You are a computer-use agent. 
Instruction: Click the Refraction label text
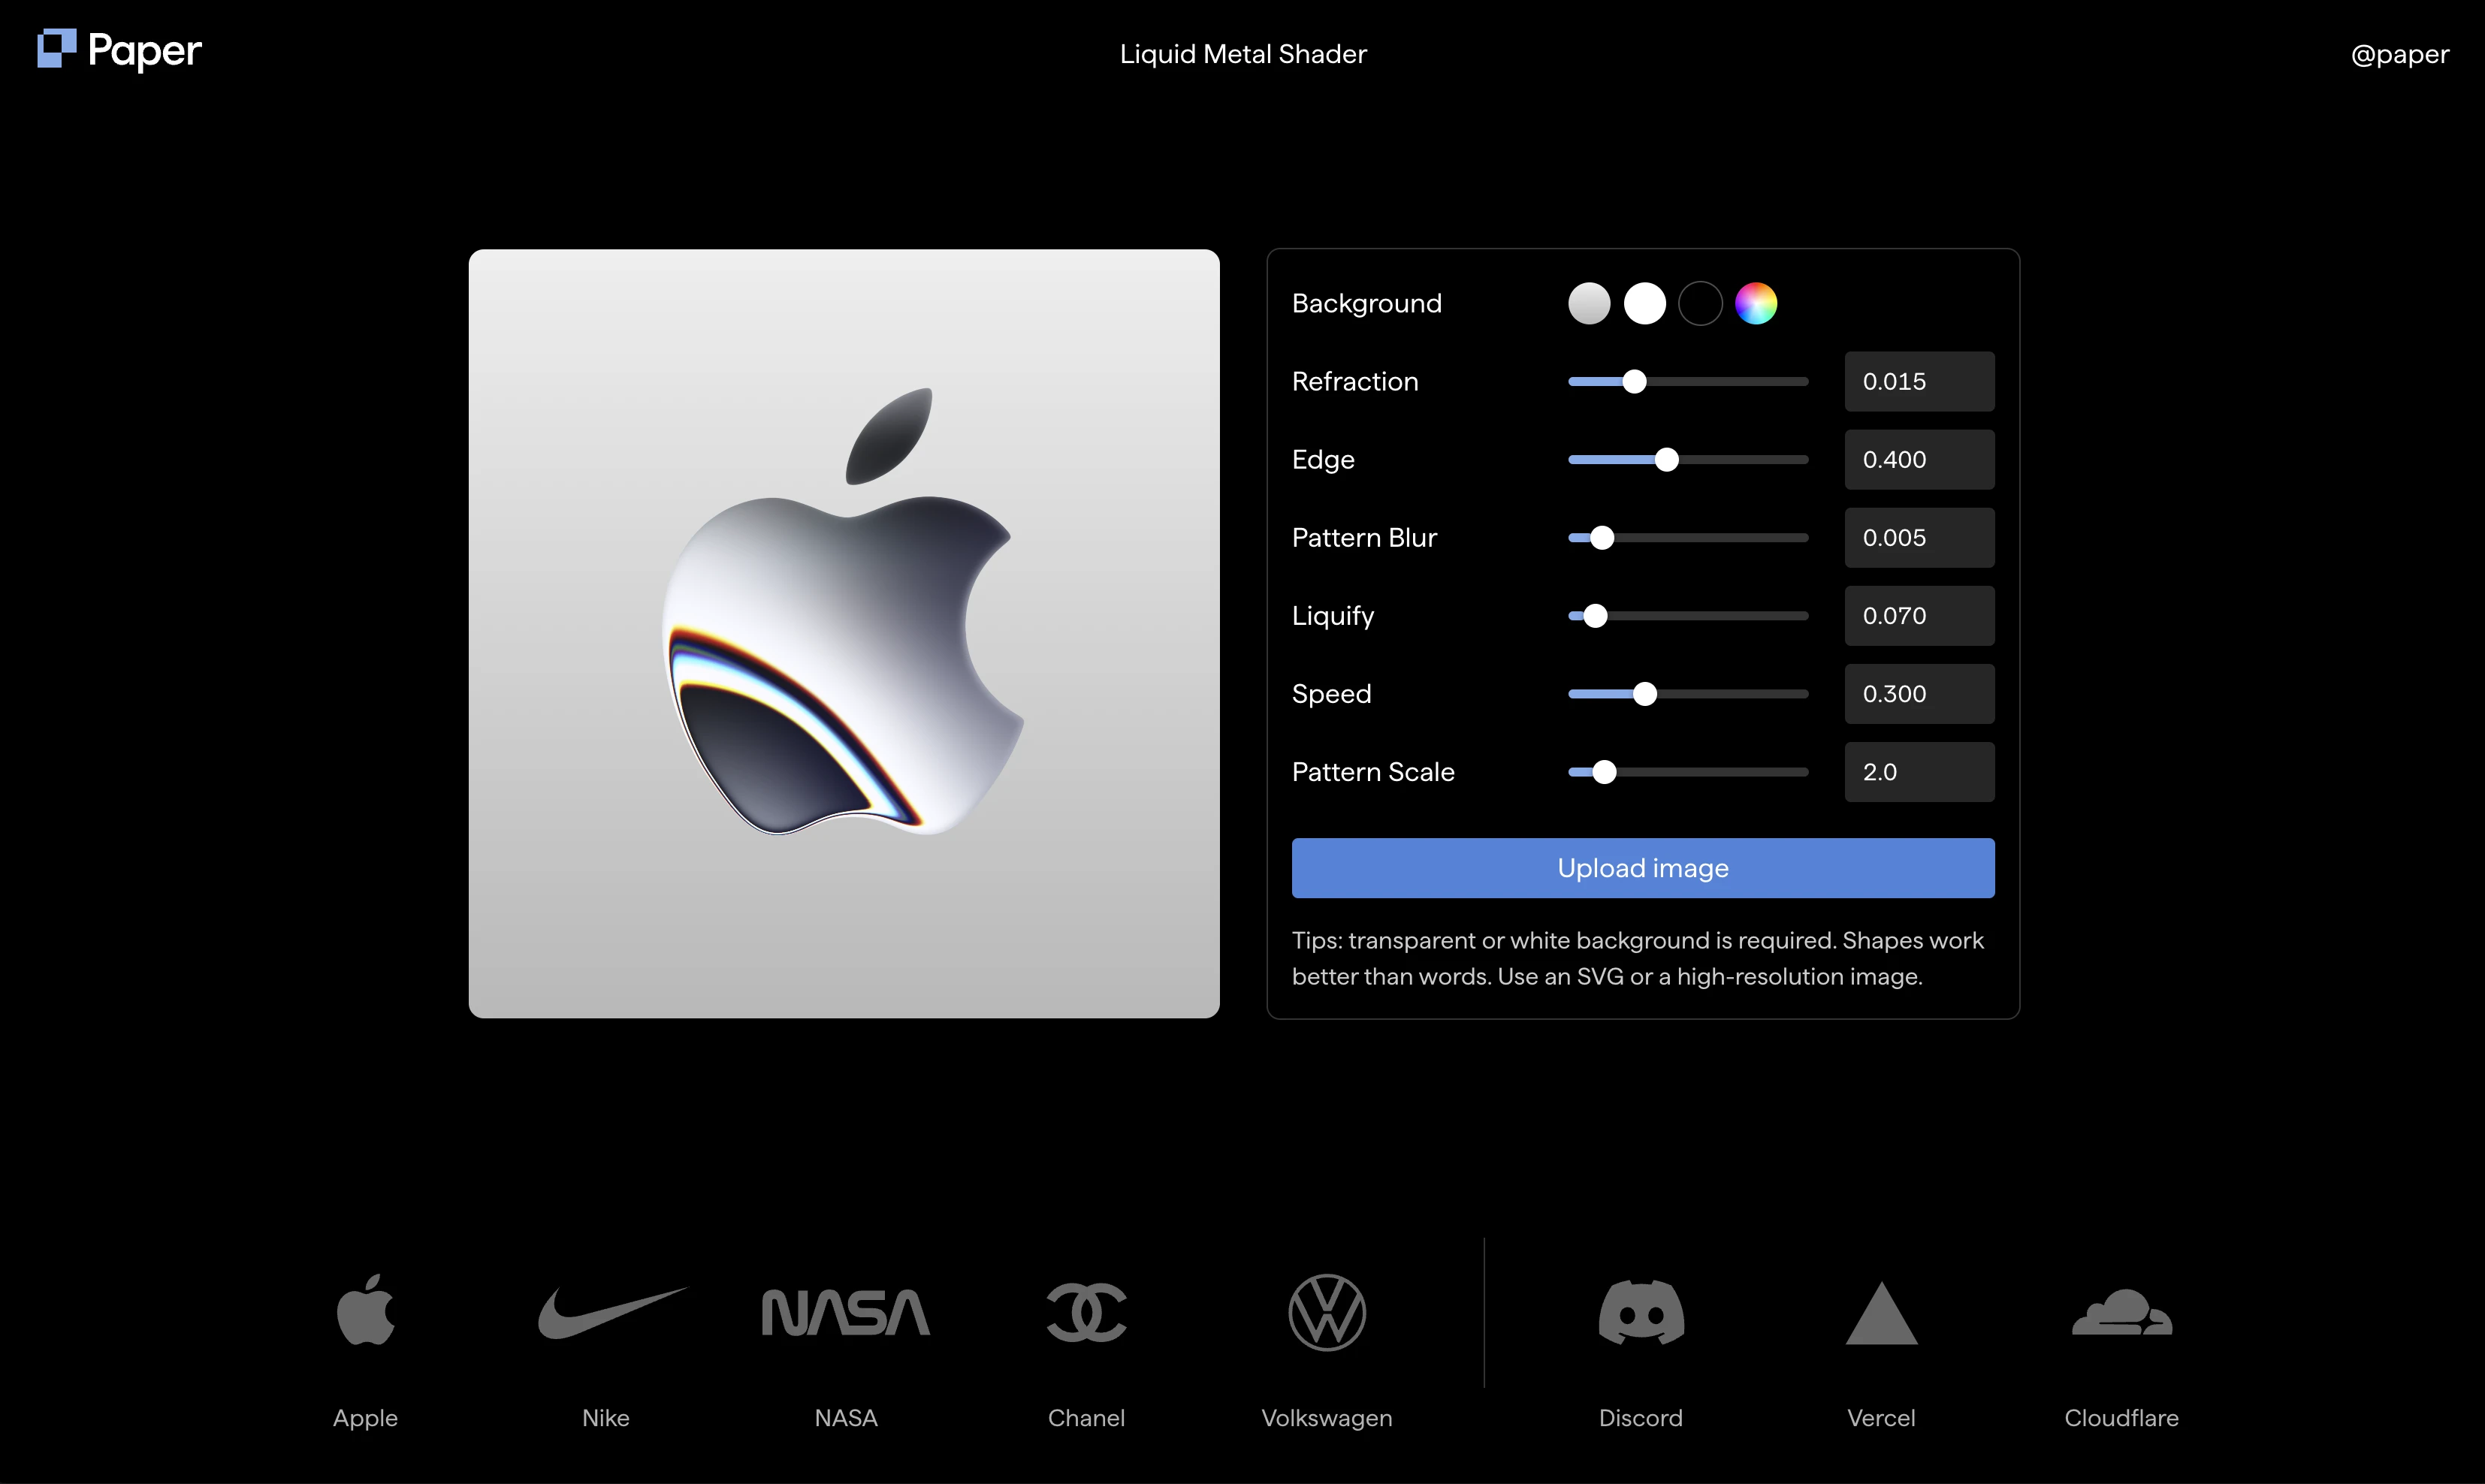[x=1355, y=381]
